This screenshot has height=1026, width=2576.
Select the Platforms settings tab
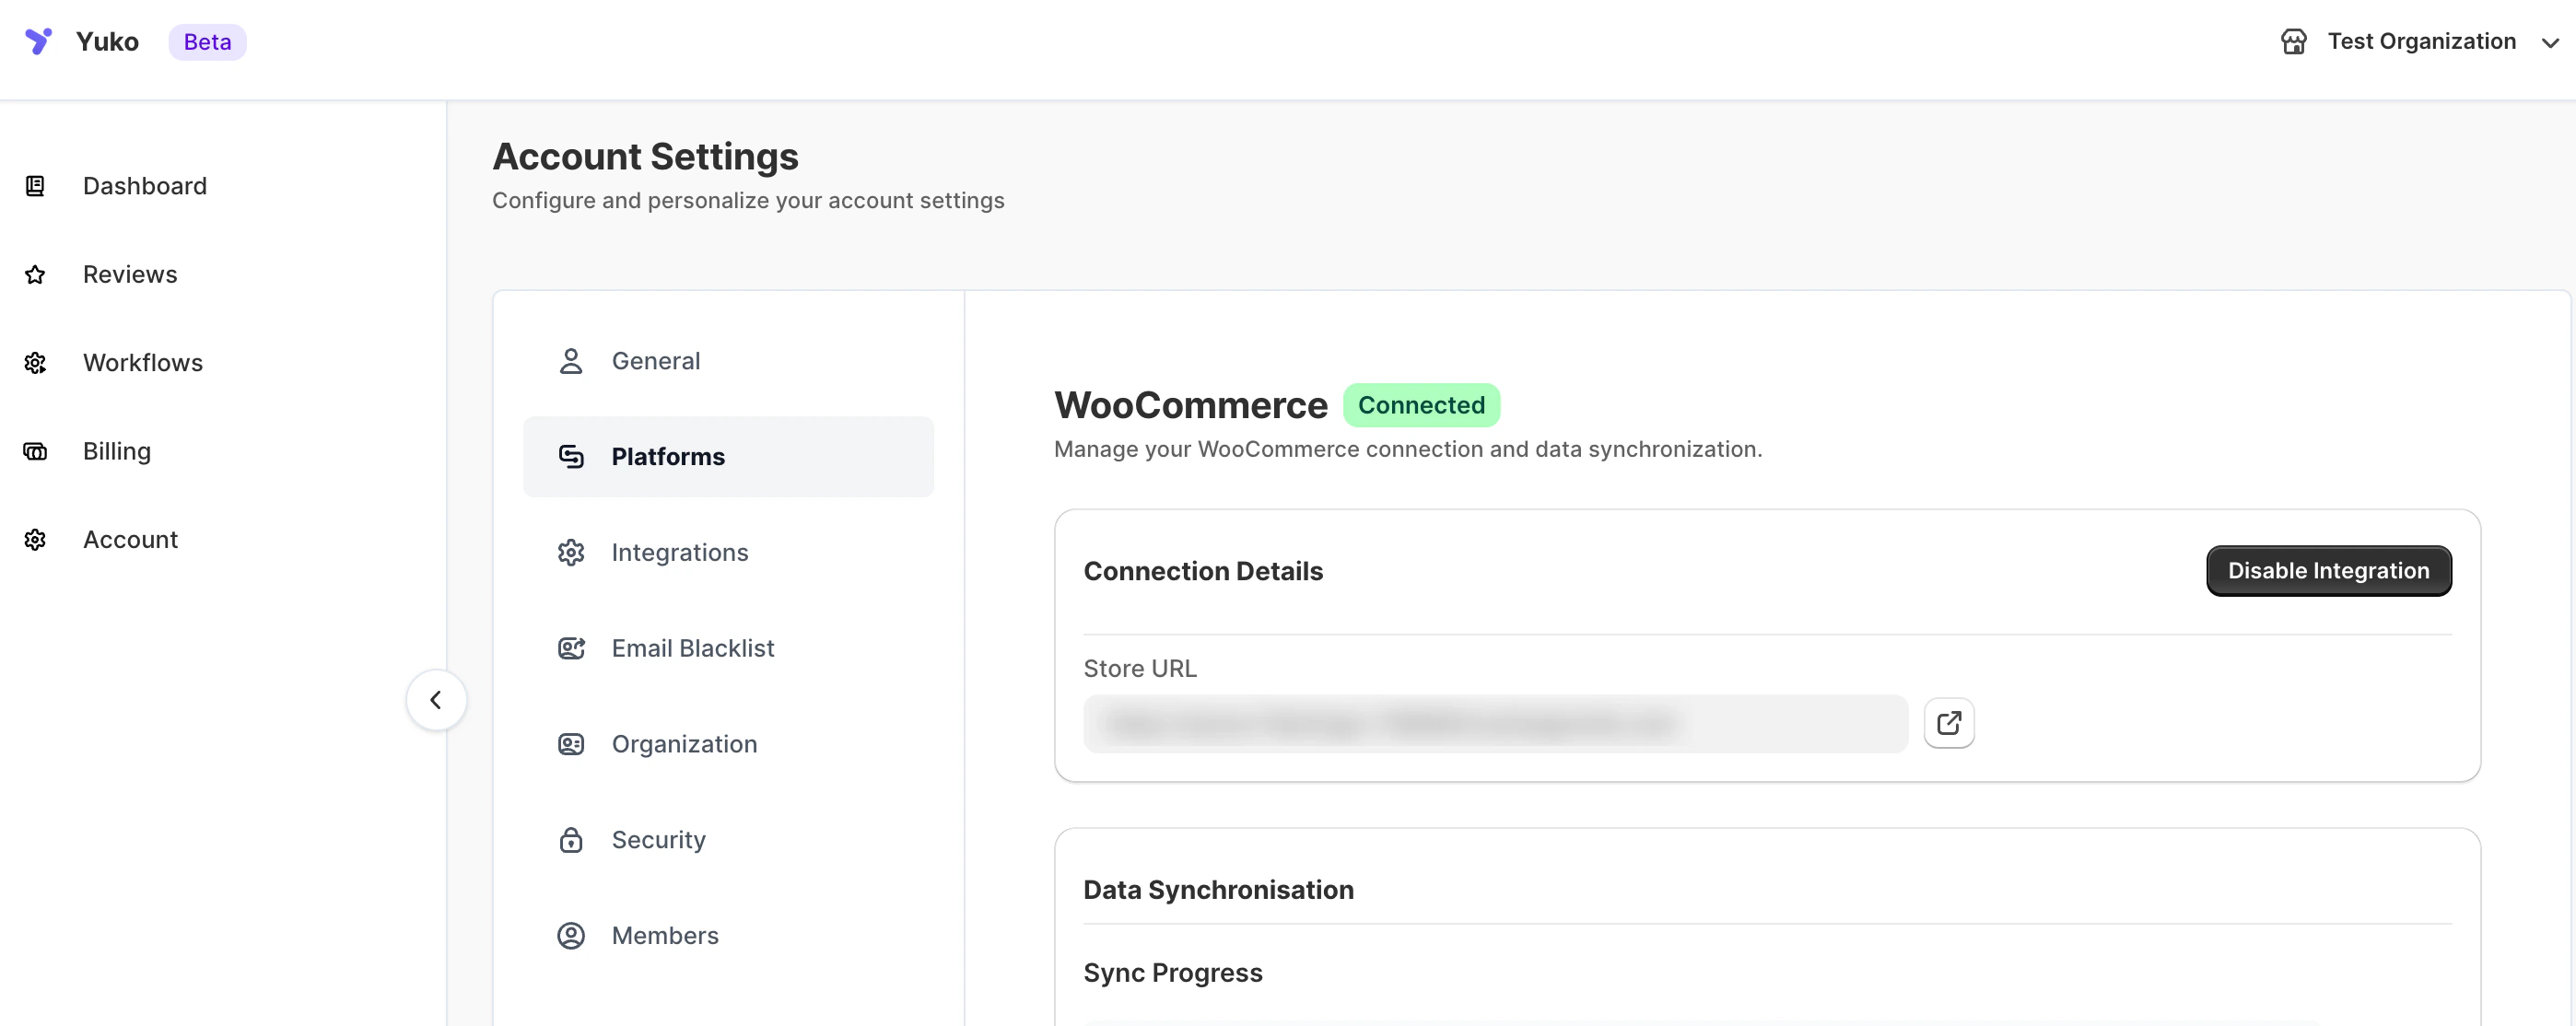coord(728,457)
